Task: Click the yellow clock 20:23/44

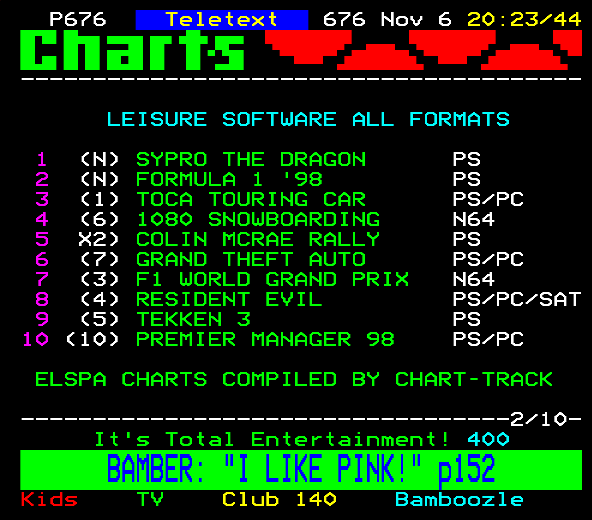Action: tap(524, 19)
